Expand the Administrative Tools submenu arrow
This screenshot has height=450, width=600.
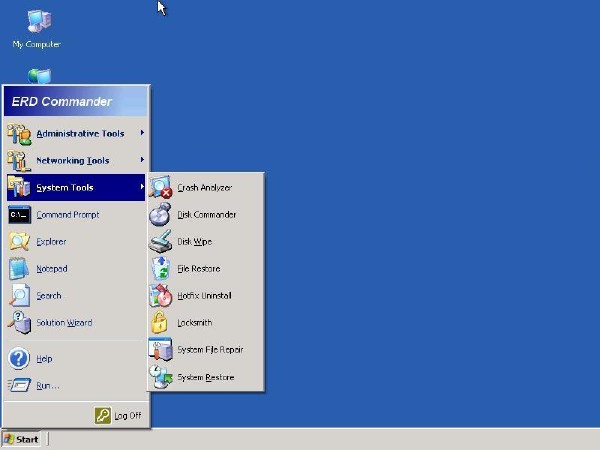[142, 133]
